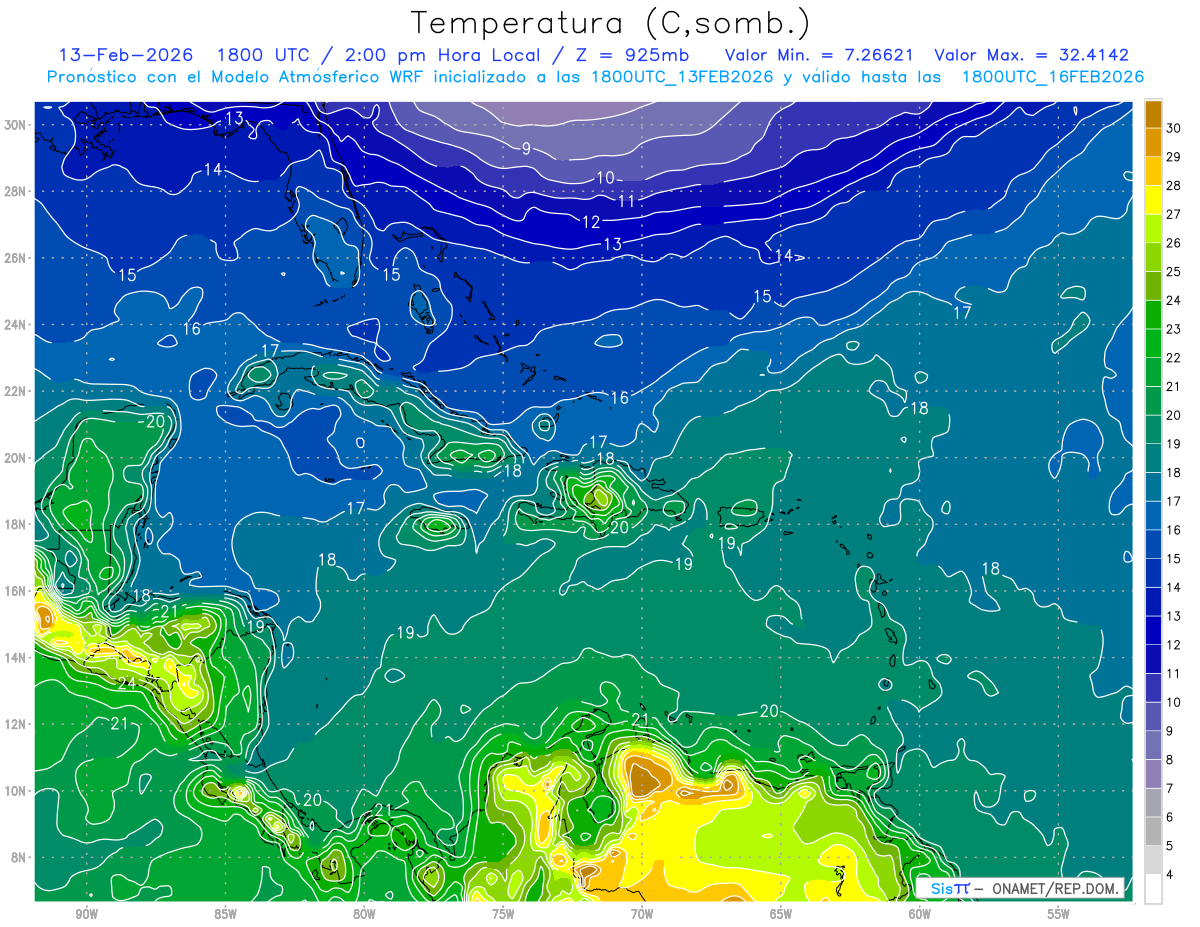Click the 'ONAMET/REP.DOM.' credit label
The image size is (1200, 927).
coord(1055,888)
